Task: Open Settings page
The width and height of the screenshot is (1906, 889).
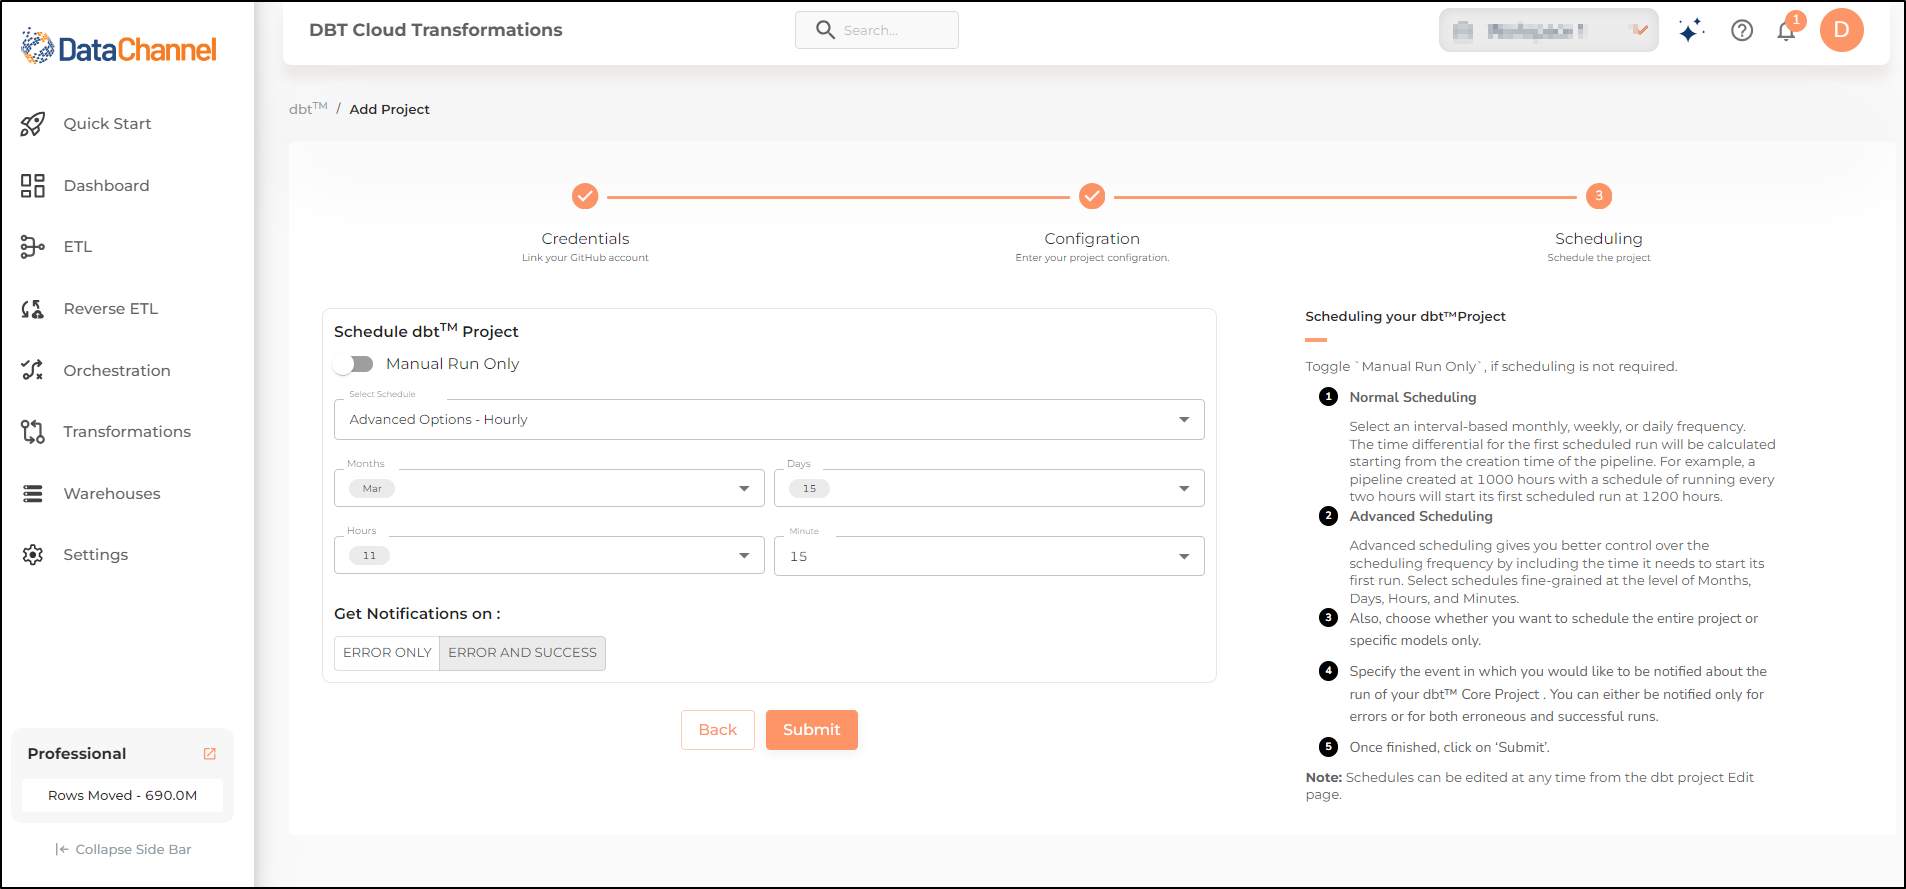Action: [96, 555]
